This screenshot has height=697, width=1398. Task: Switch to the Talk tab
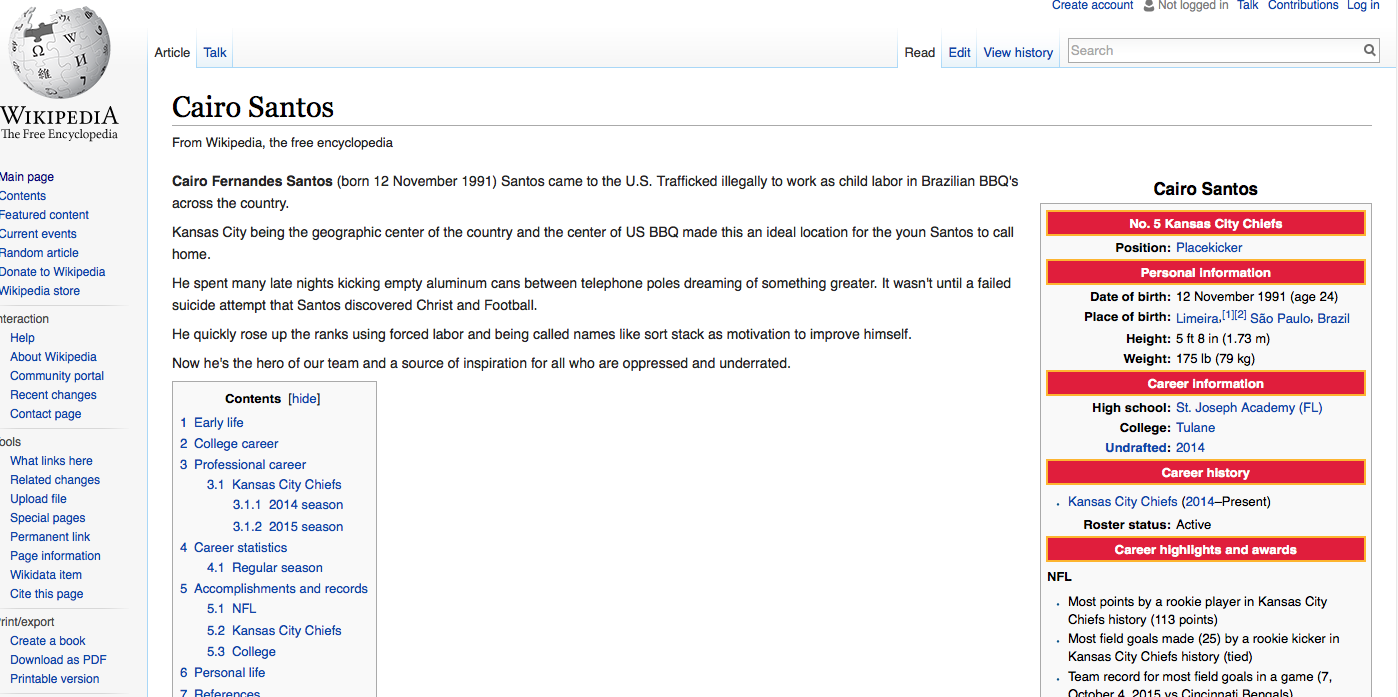pyautogui.click(x=215, y=52)
